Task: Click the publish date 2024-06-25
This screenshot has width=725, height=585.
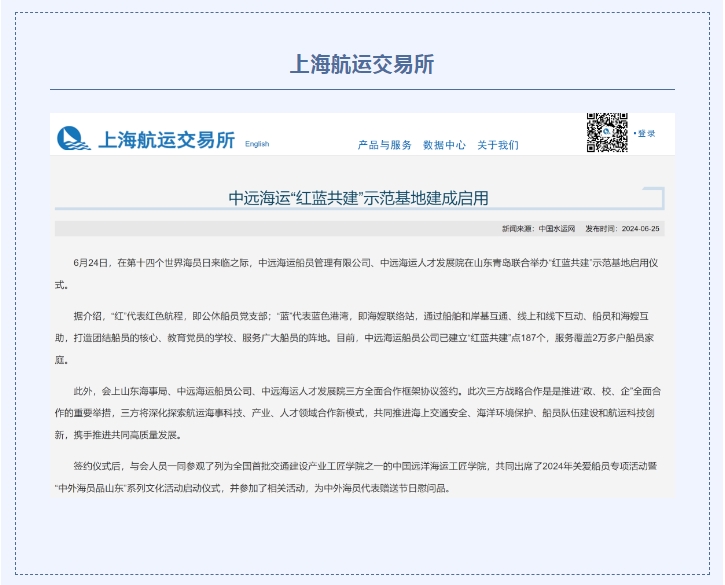Action: pos(640,229)
